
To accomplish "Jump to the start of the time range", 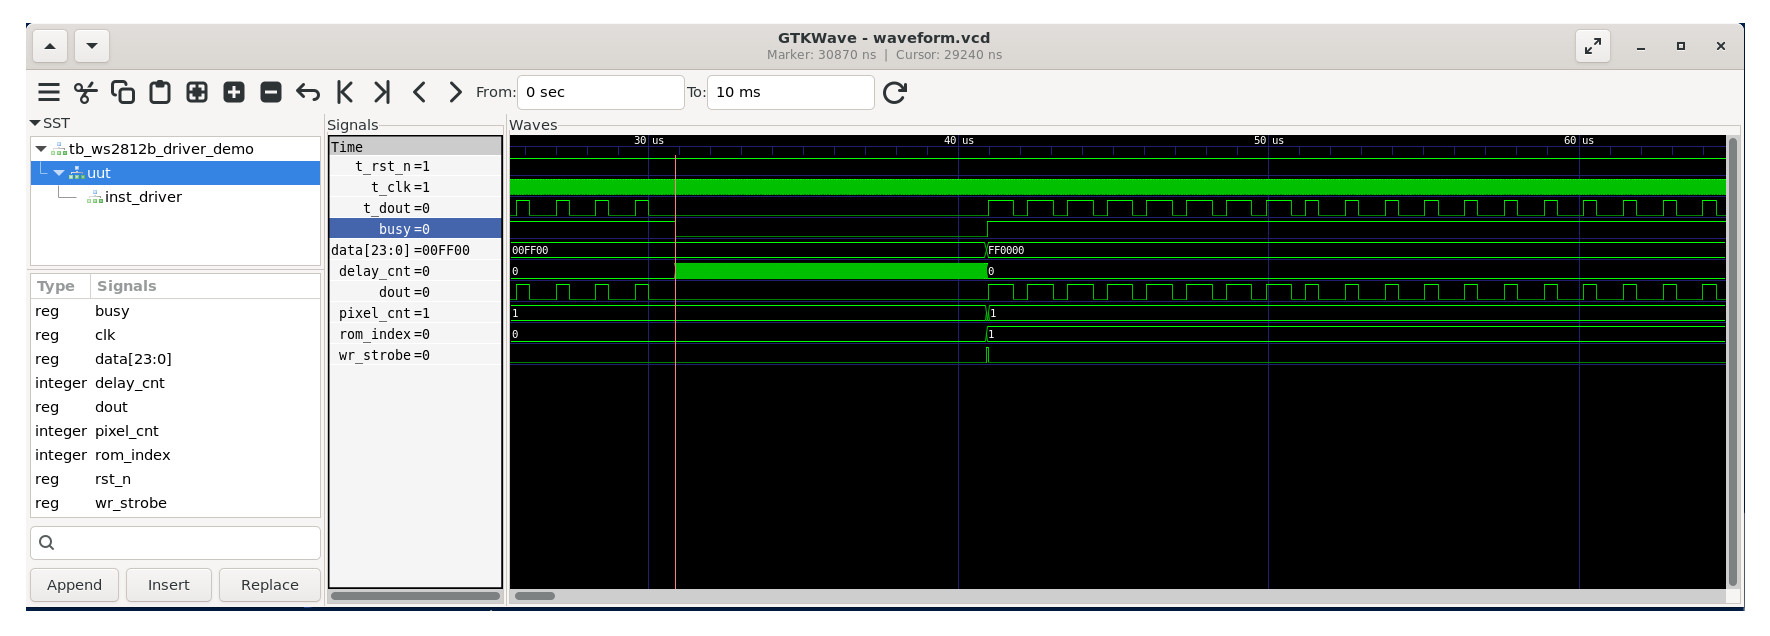I will (x=345, y=93).
